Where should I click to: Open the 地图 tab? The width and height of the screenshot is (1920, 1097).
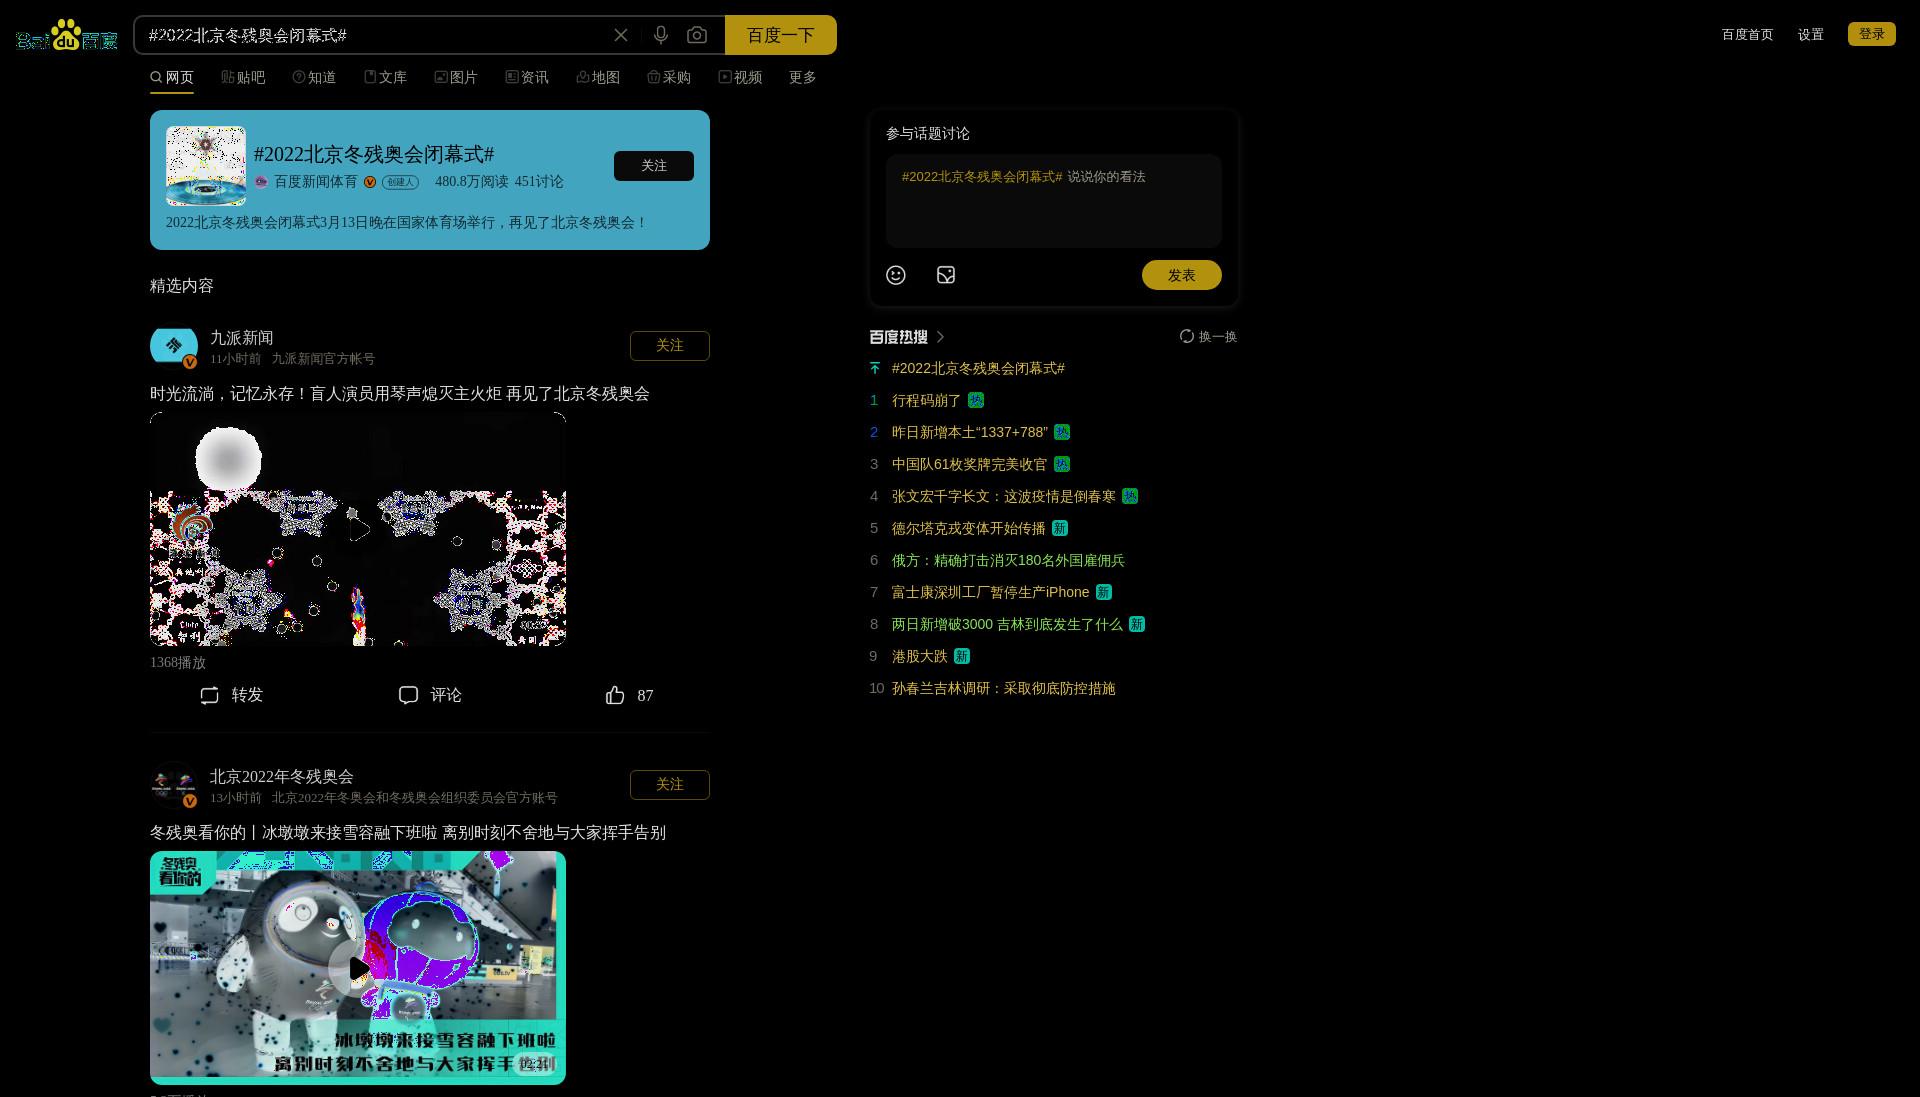(x=598, y=77)
